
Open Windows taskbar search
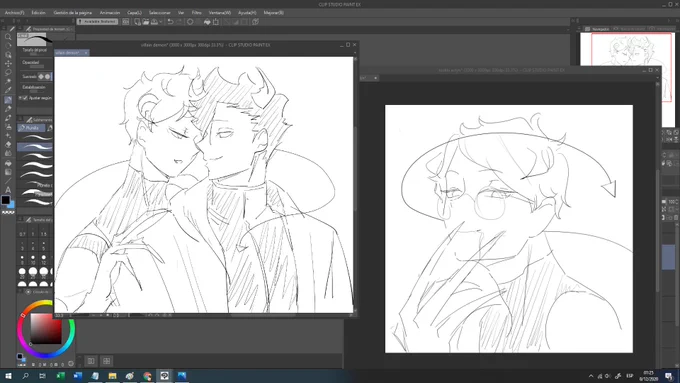click(26, 376)
